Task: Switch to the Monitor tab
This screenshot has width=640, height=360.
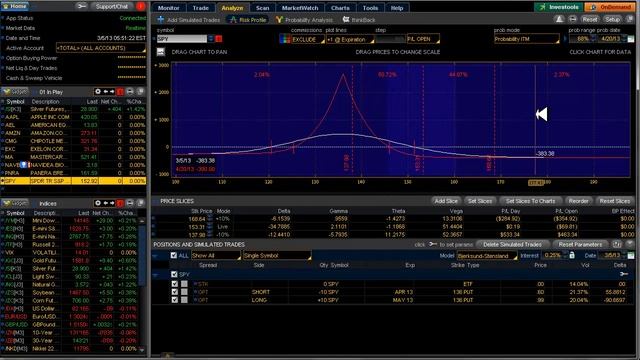Action: click(x=168, y=8)
